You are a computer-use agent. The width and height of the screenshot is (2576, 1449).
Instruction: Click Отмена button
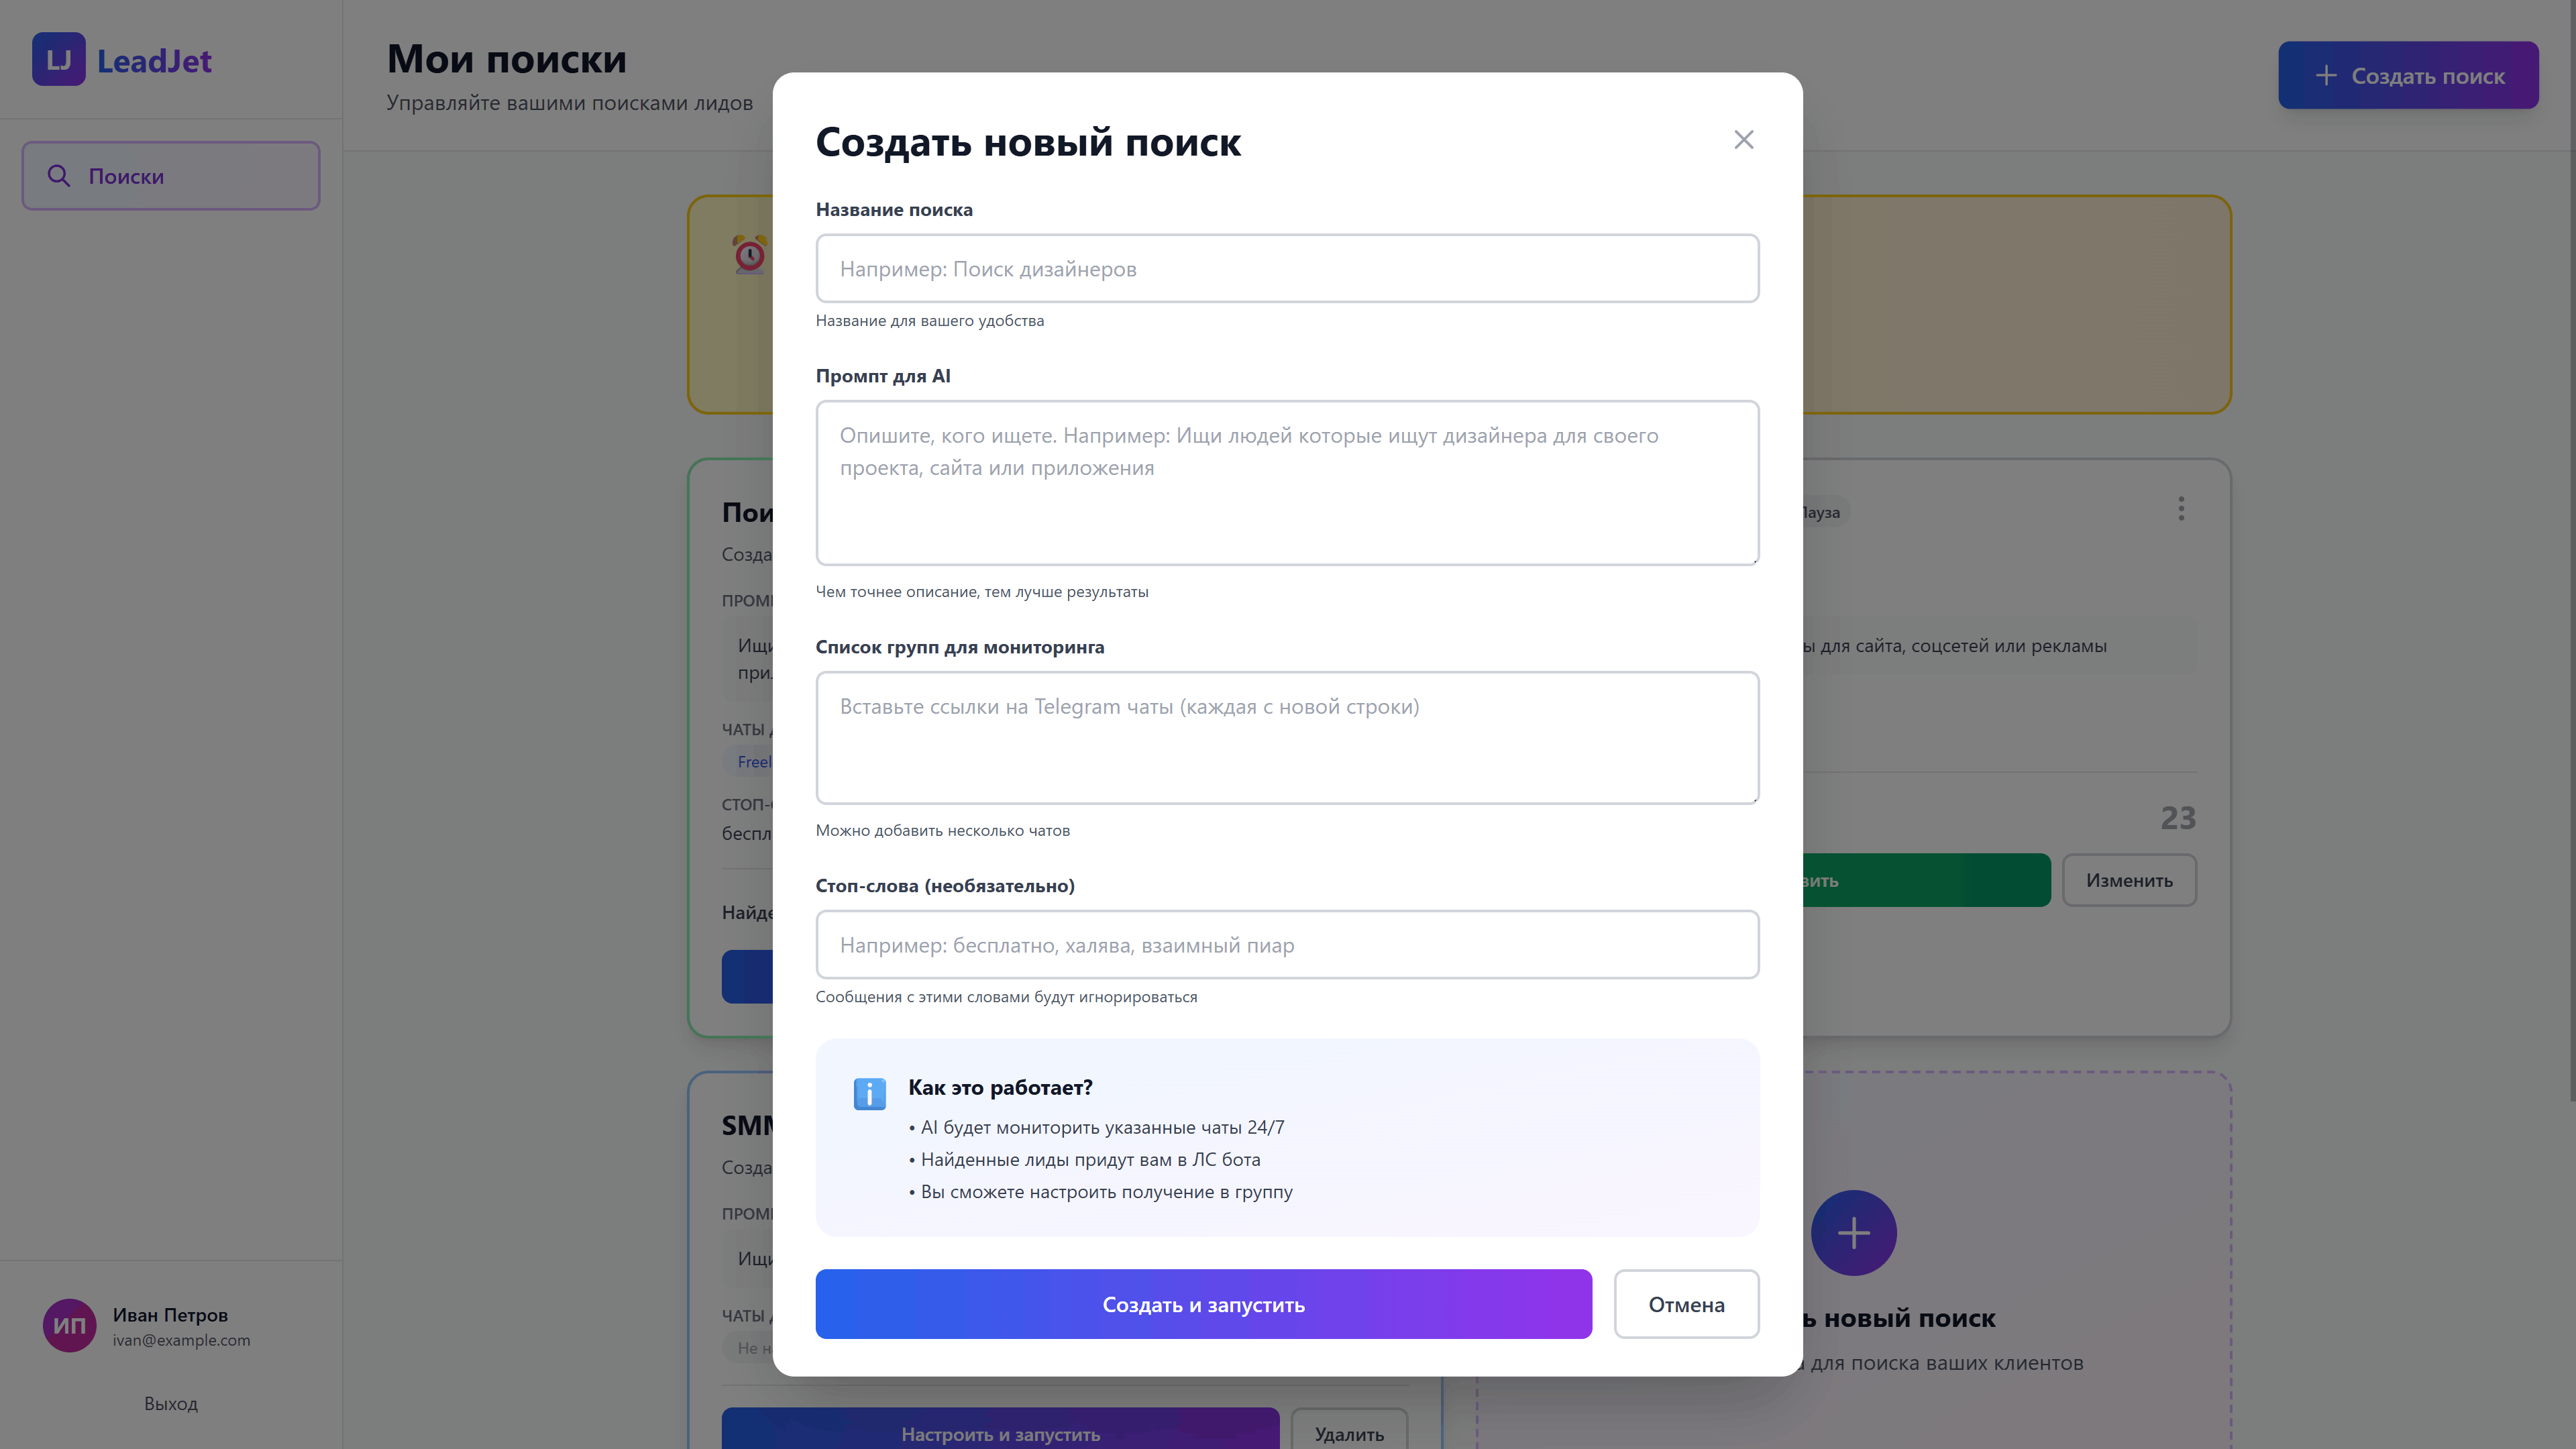pos(1686,1304)
